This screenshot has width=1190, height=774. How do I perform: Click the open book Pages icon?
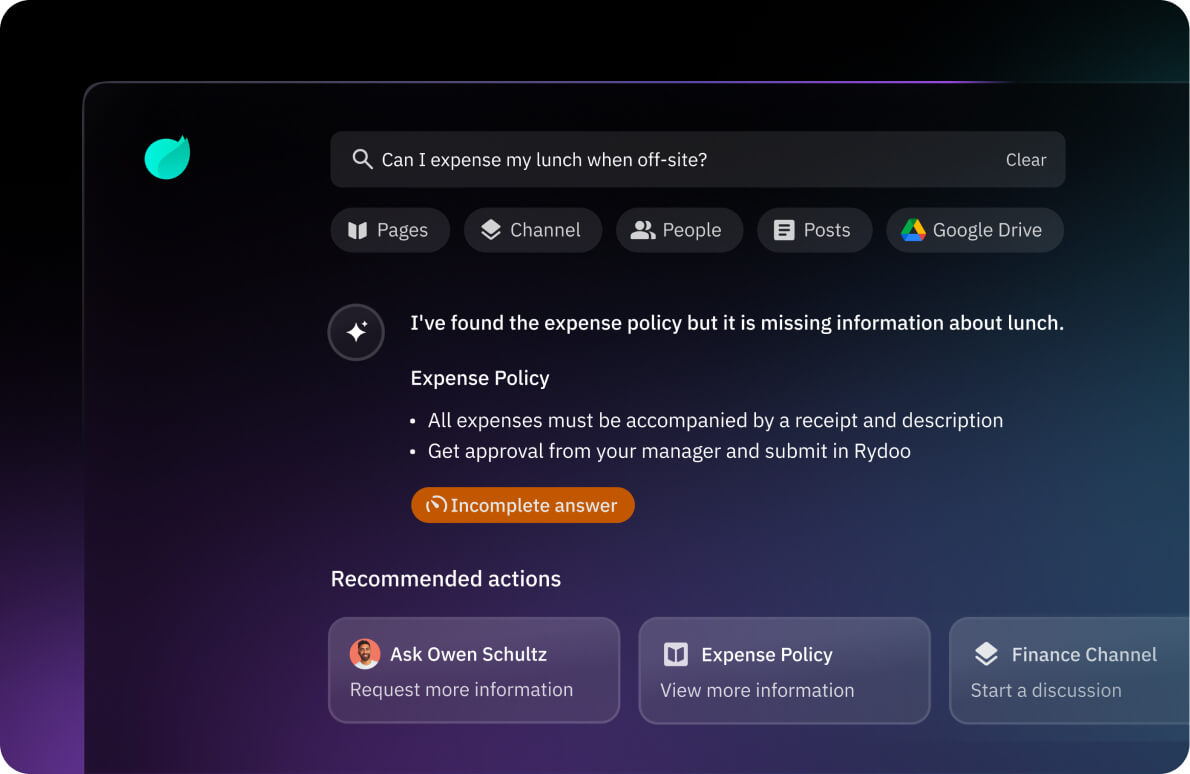(x=358, y=230)
